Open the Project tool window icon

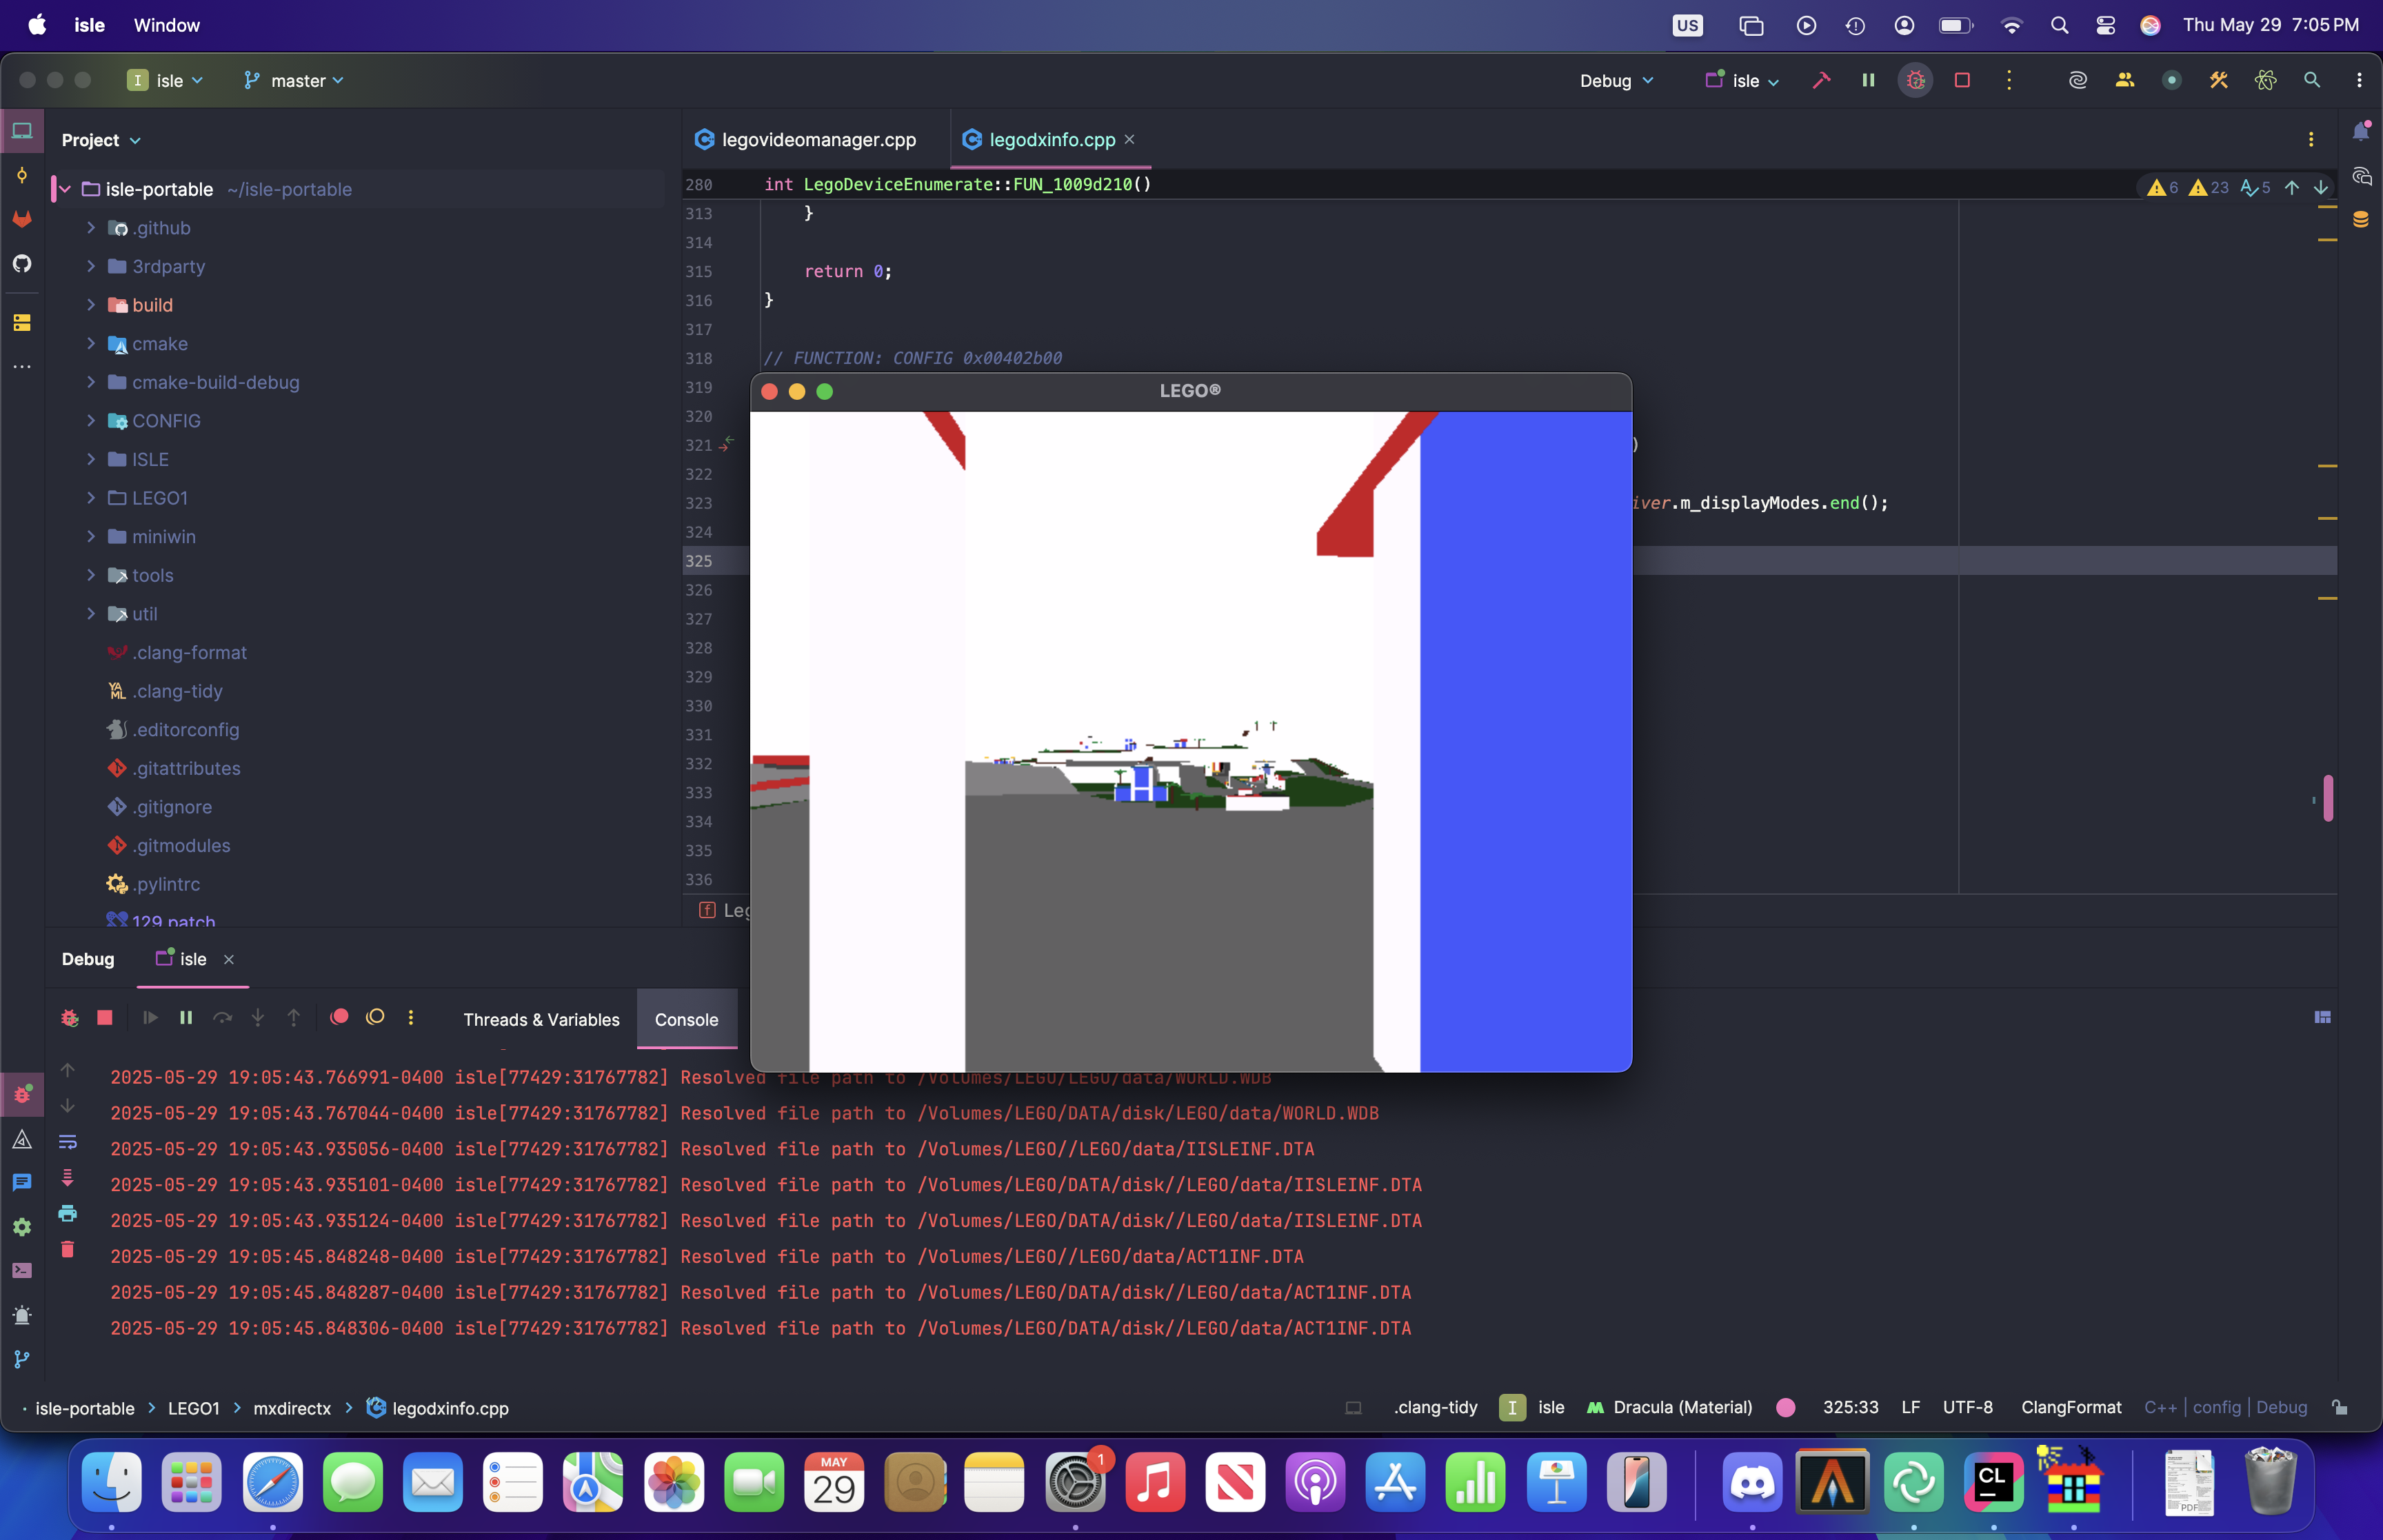pyautogui.click(x=22, y=131)
